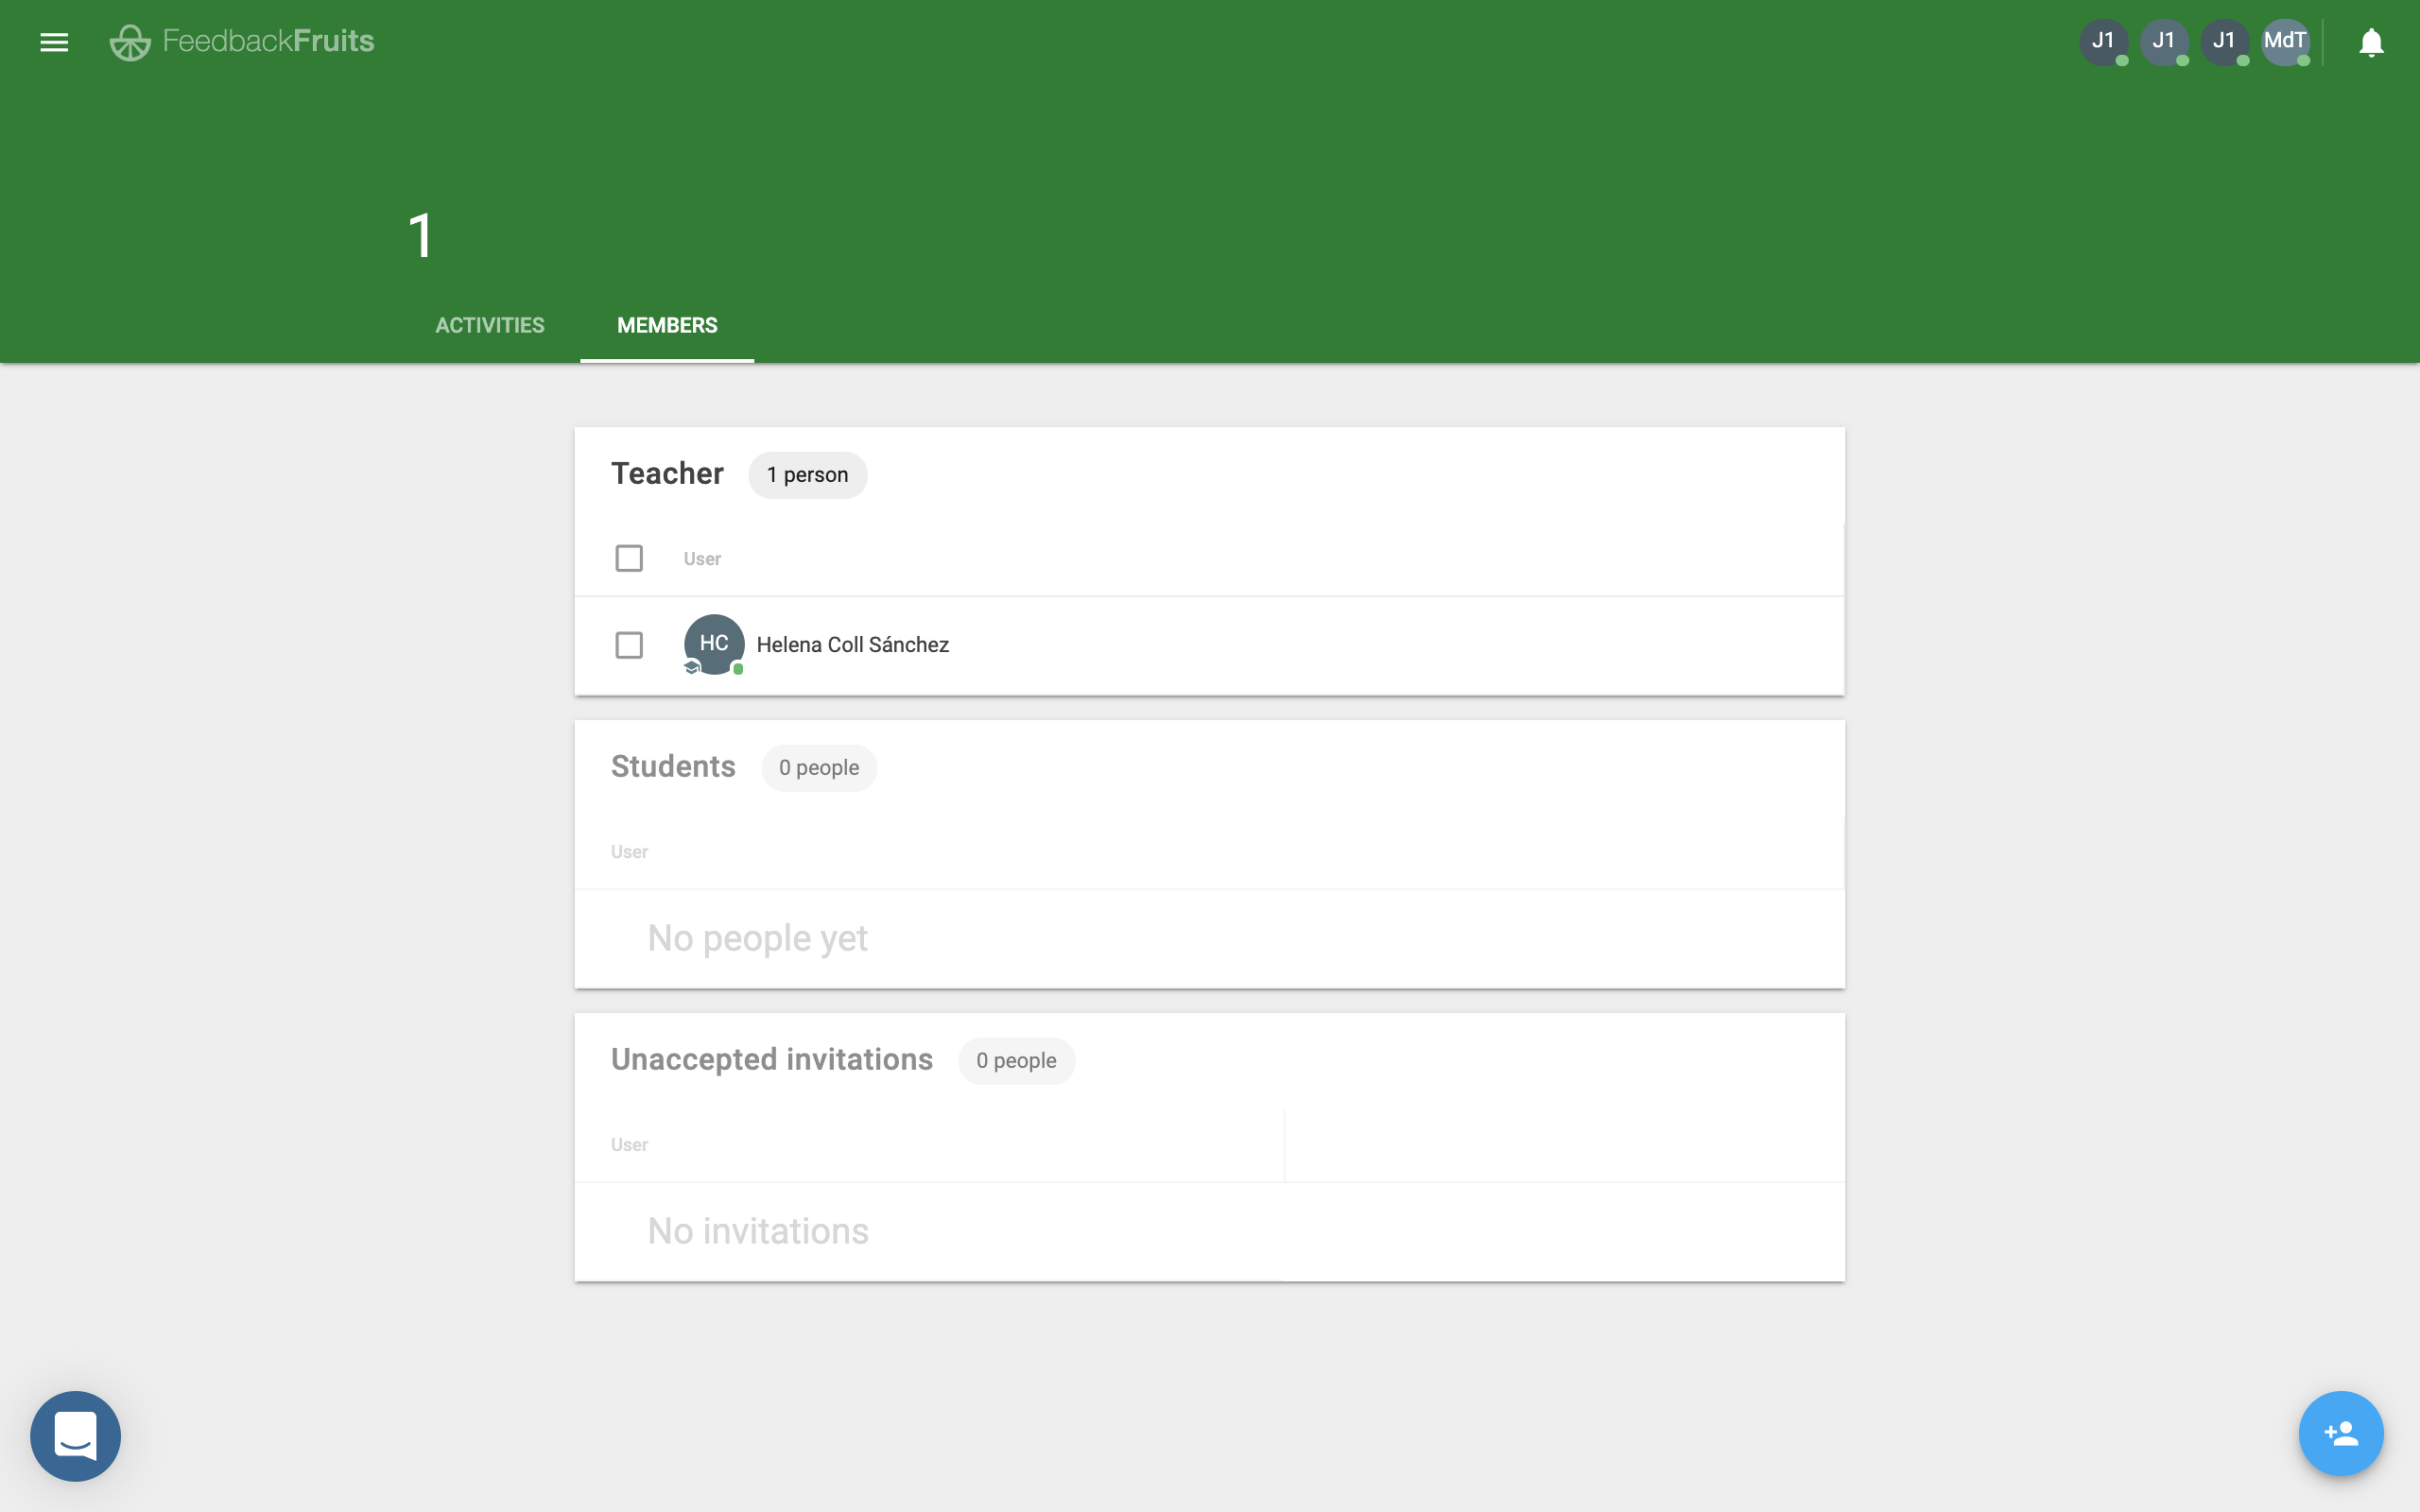
Task: Click the Helena Coll Sánchez name
Action: pyautogui.click(x=852, y=645)
